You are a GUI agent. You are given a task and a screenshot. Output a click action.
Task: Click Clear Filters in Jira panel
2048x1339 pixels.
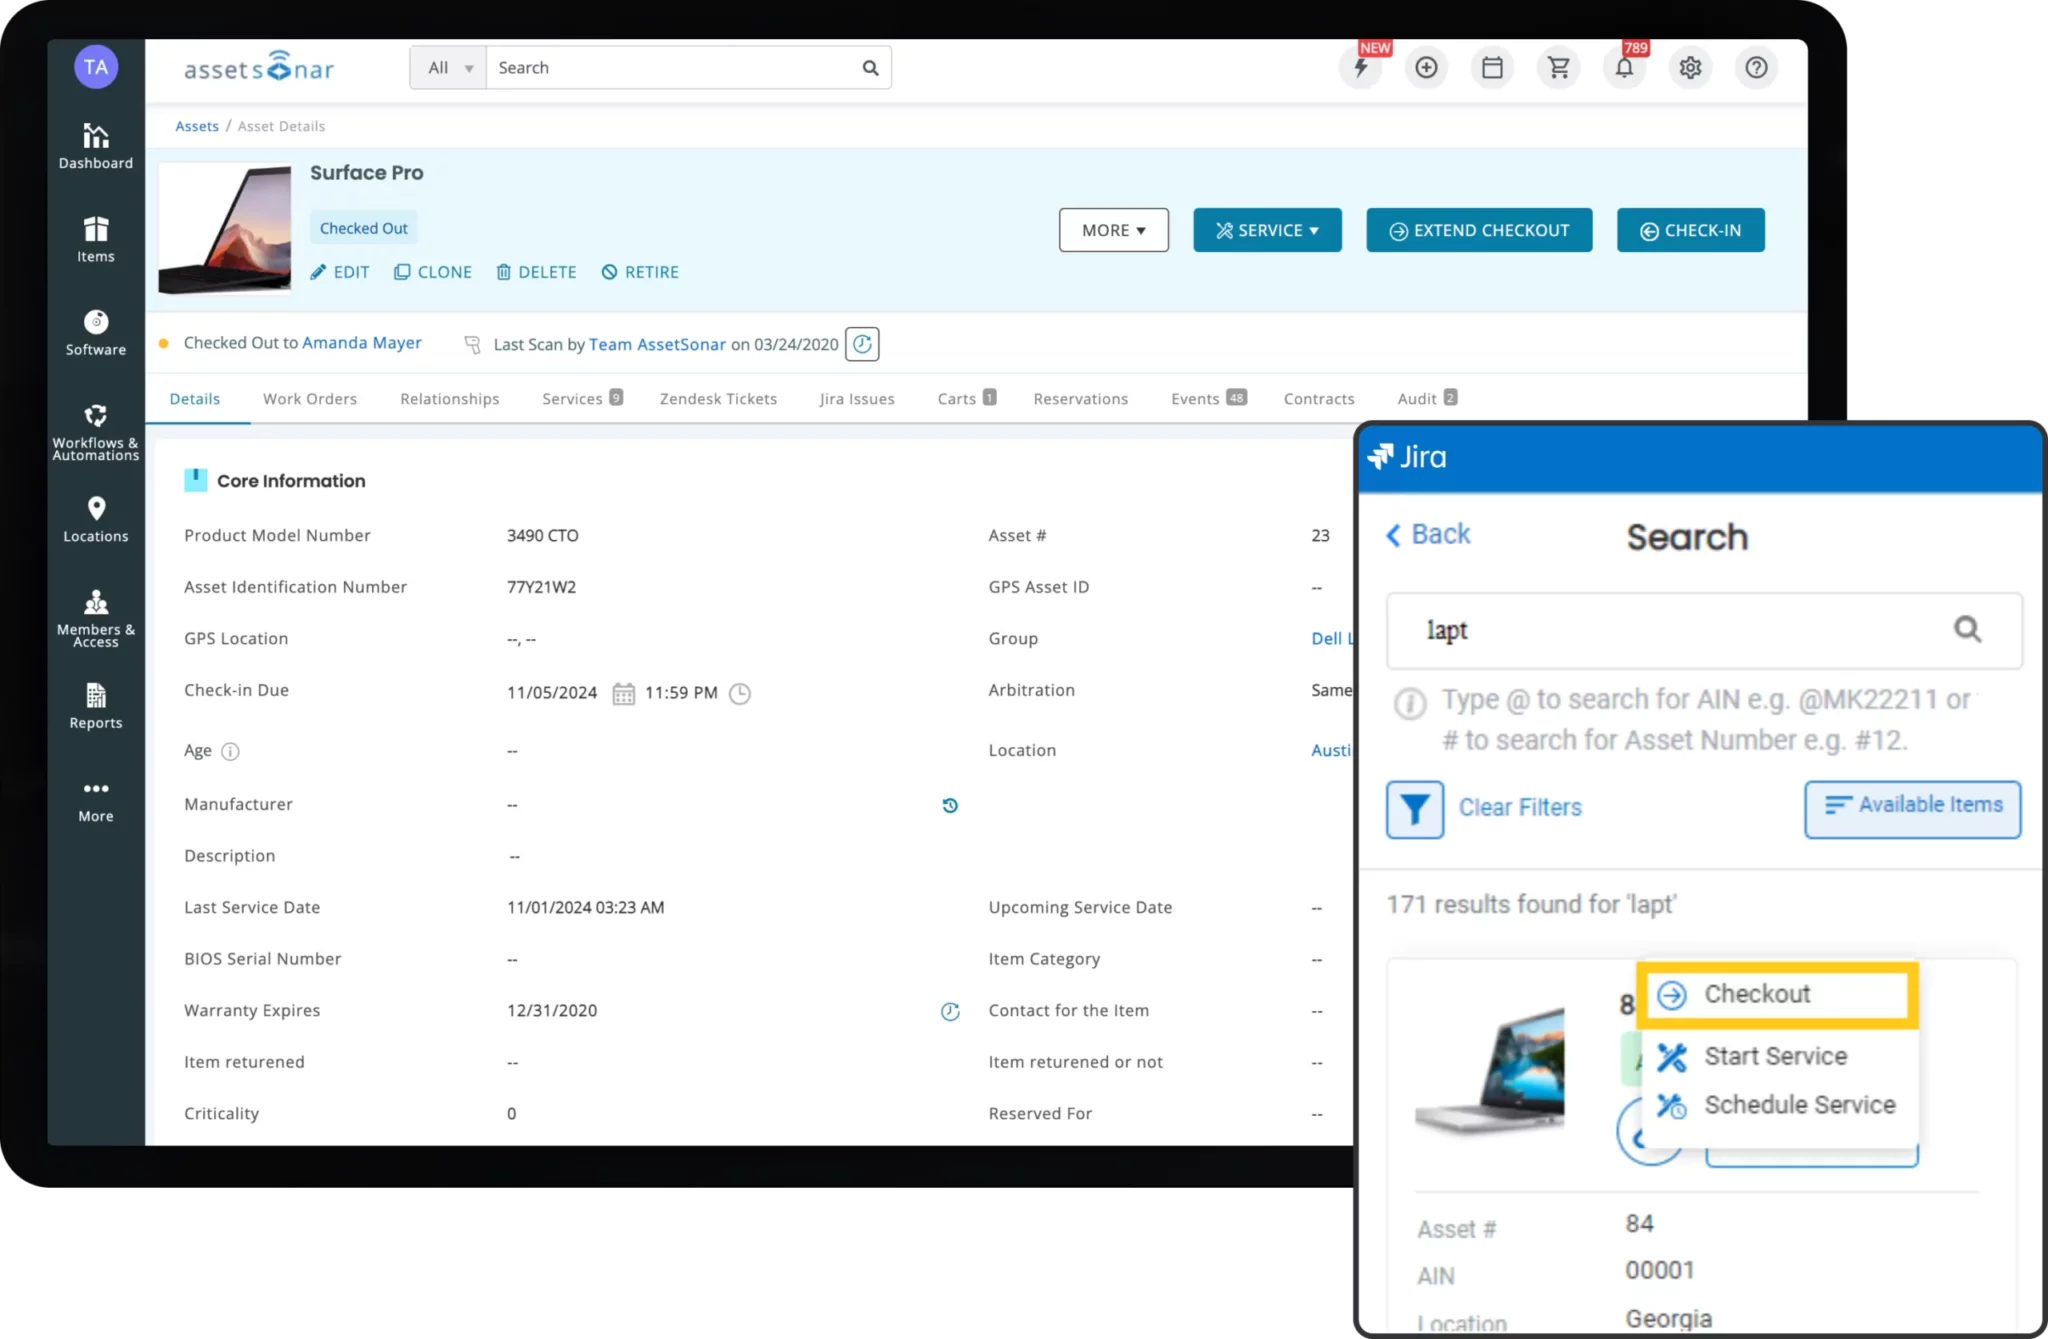point(1520,808)
